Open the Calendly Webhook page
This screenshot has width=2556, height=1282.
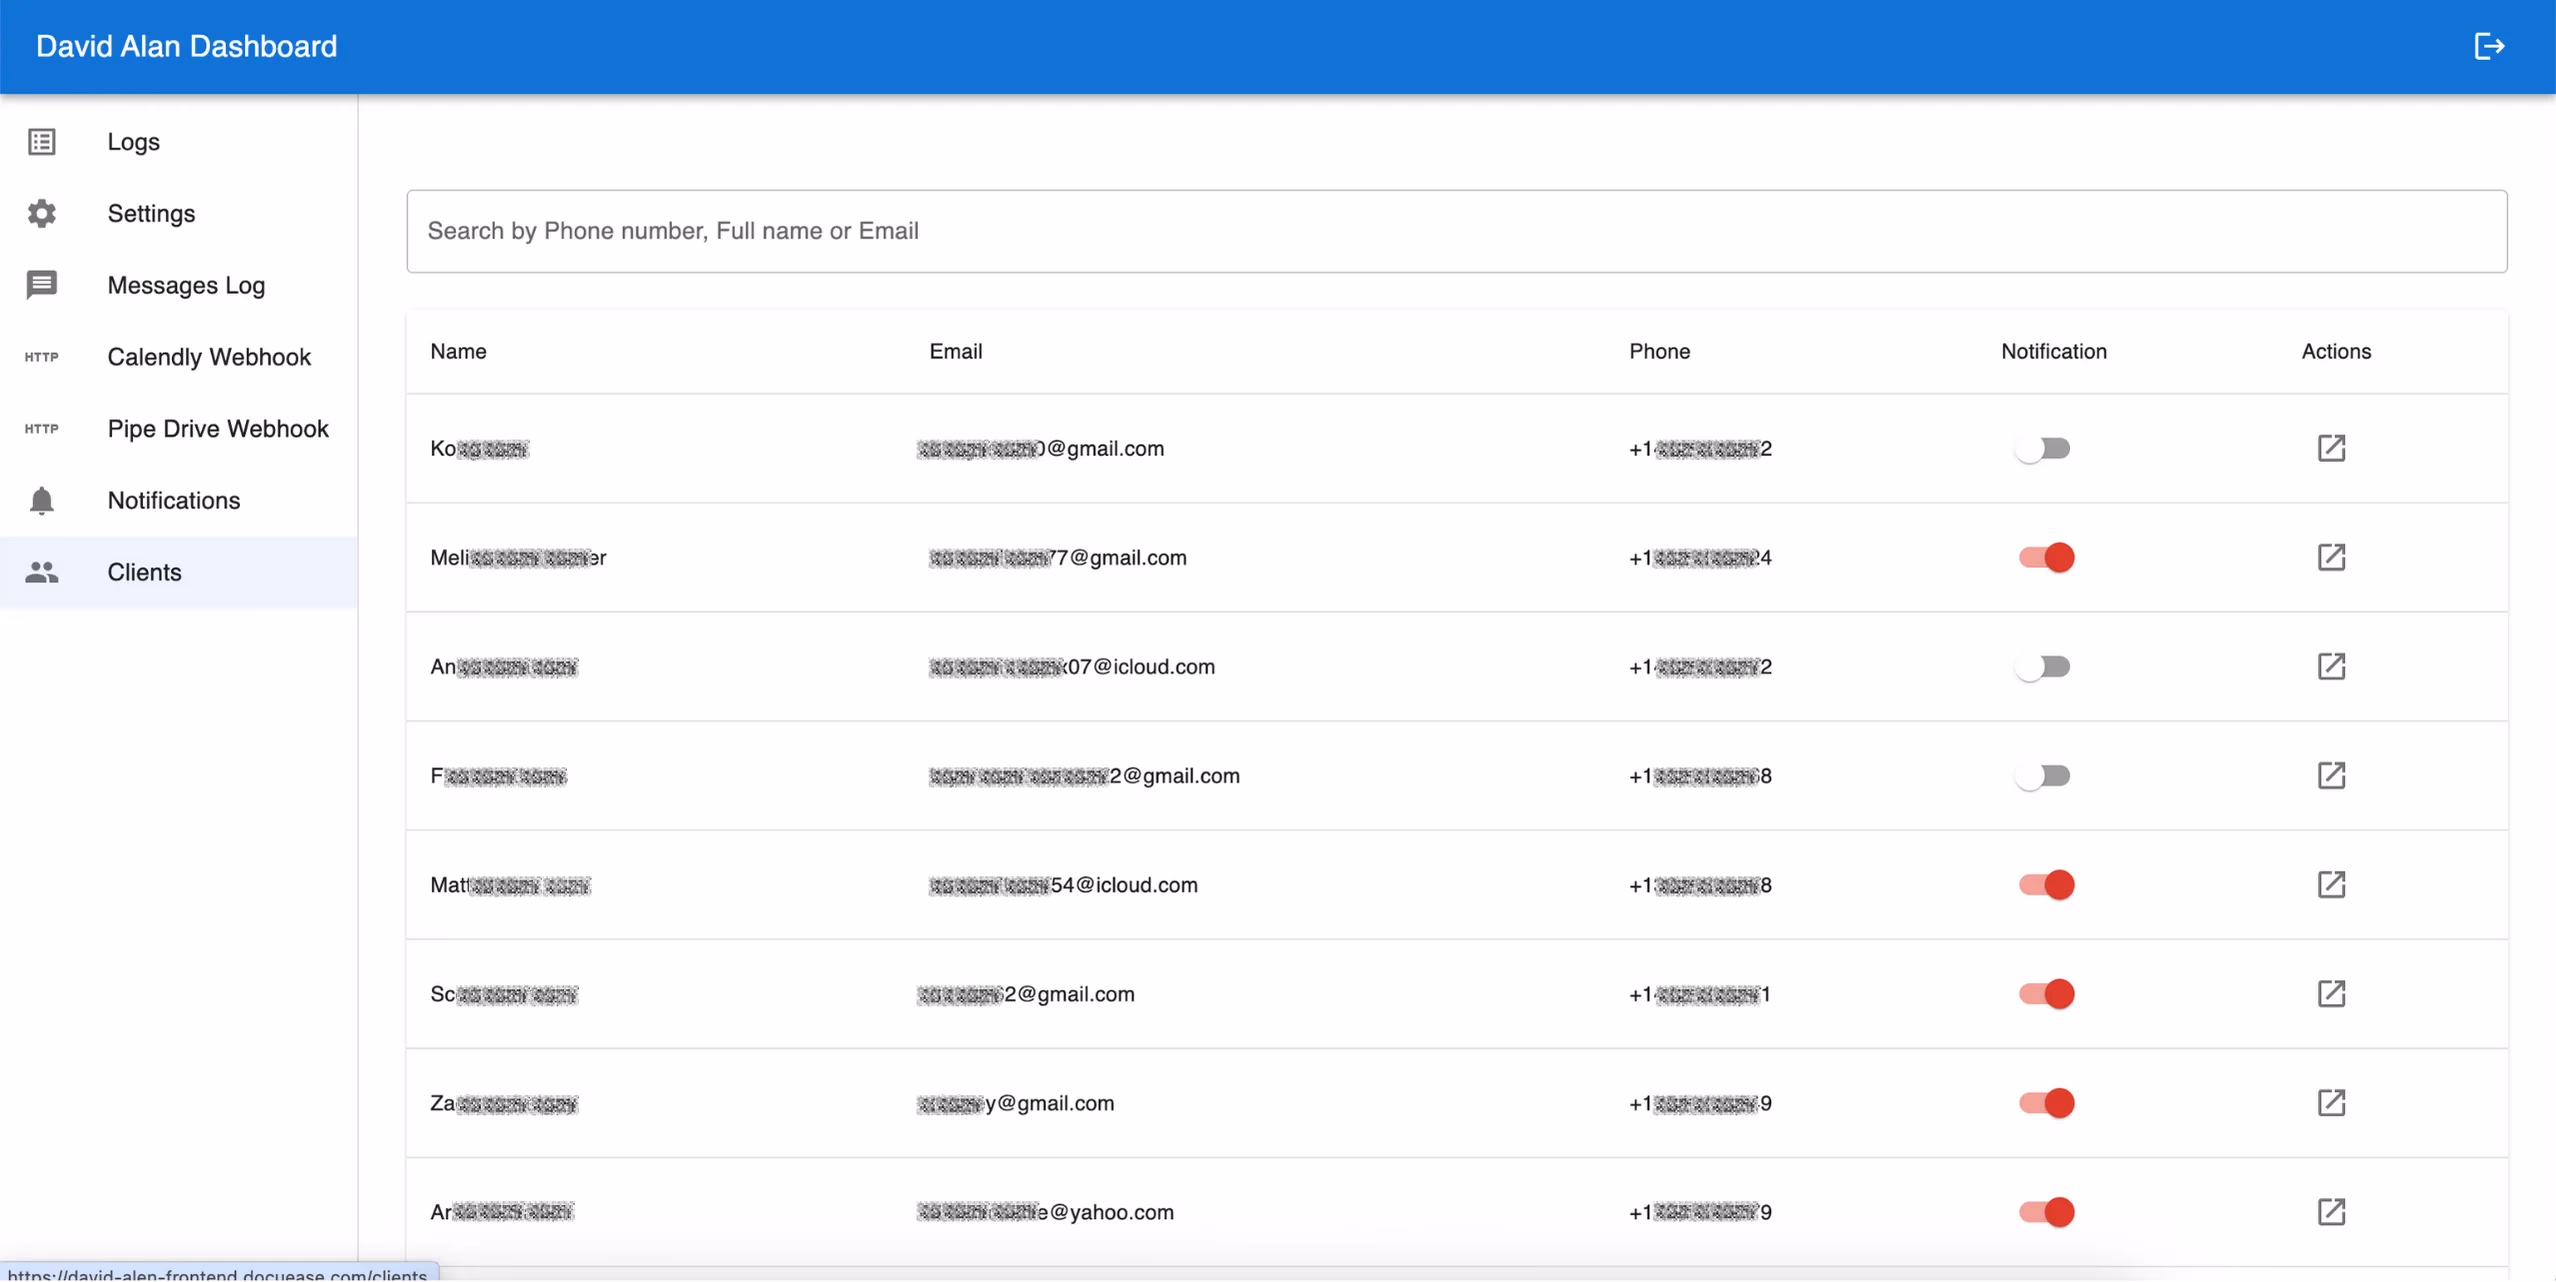coord(179,357)
